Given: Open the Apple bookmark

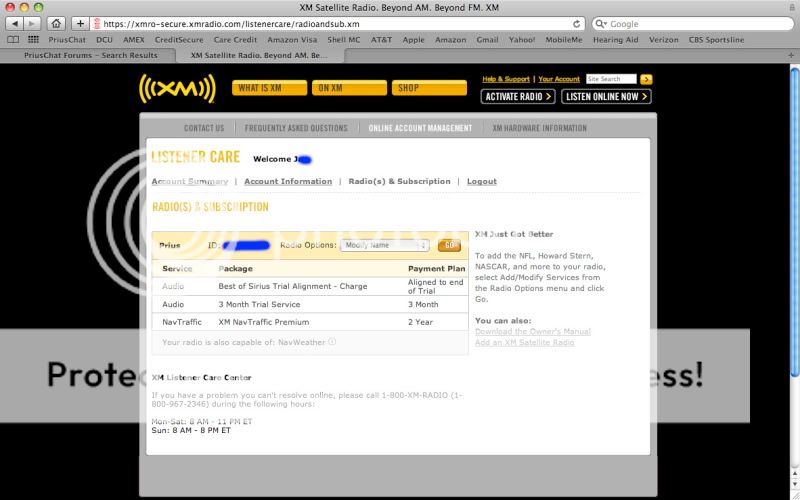Looking at the screenshot, I should pyautogui.click(x=413, y=39).
